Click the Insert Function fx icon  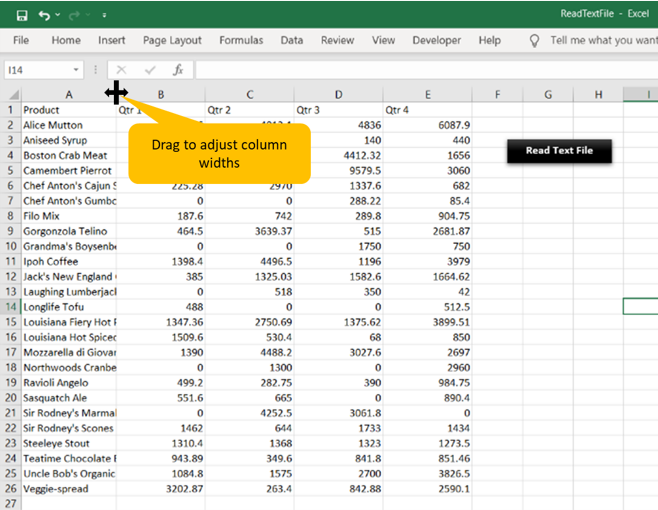[178, 70]
